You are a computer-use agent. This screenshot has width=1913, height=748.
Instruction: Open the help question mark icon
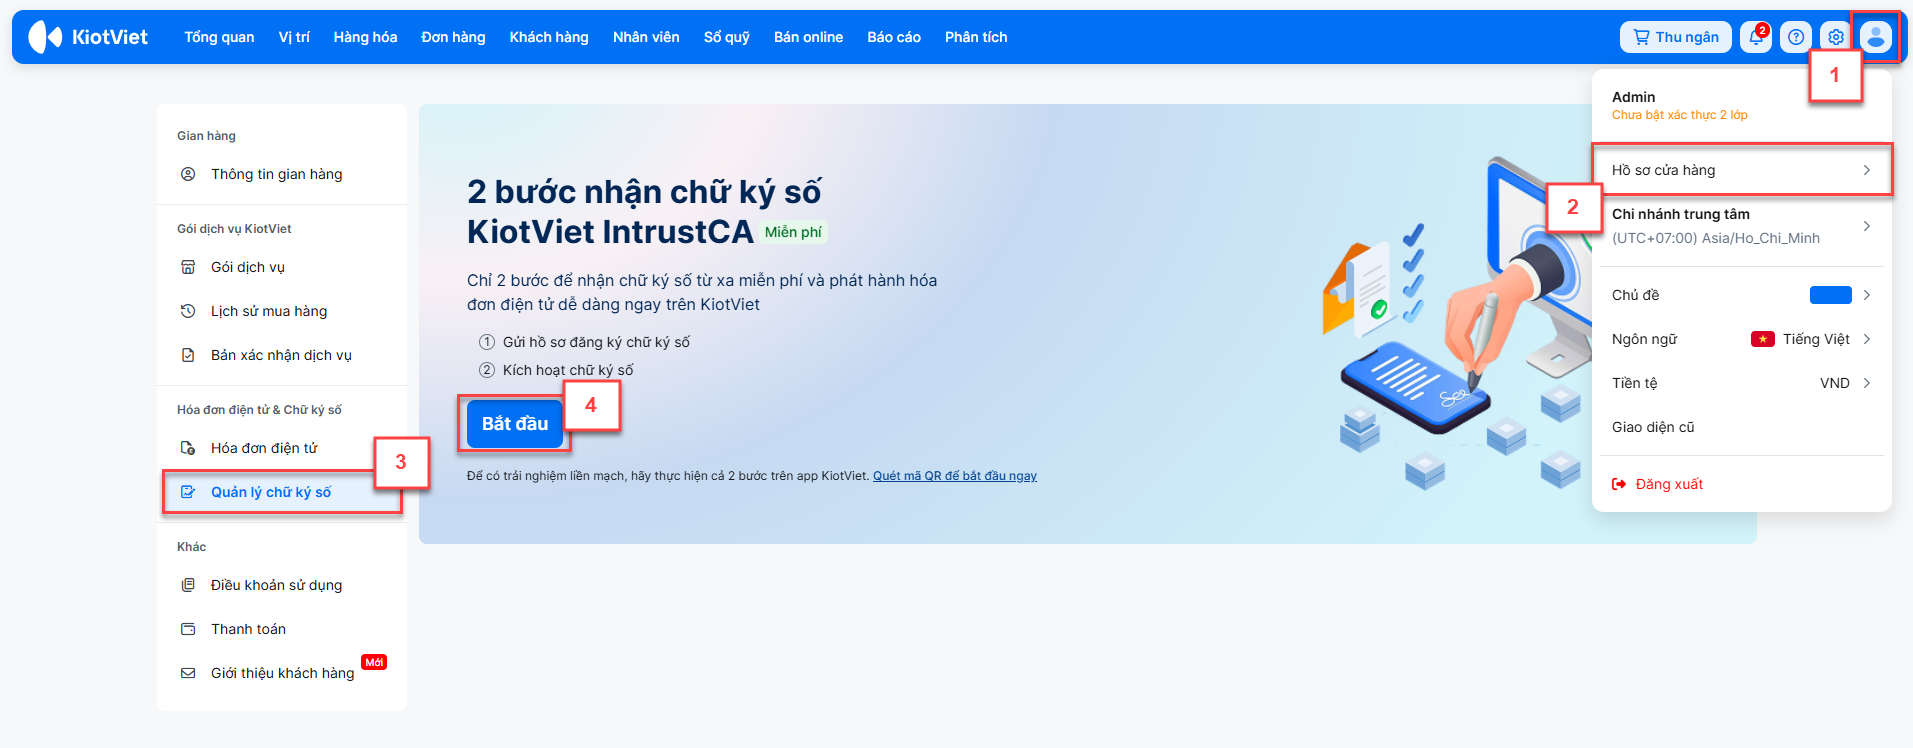point(1796,37)
